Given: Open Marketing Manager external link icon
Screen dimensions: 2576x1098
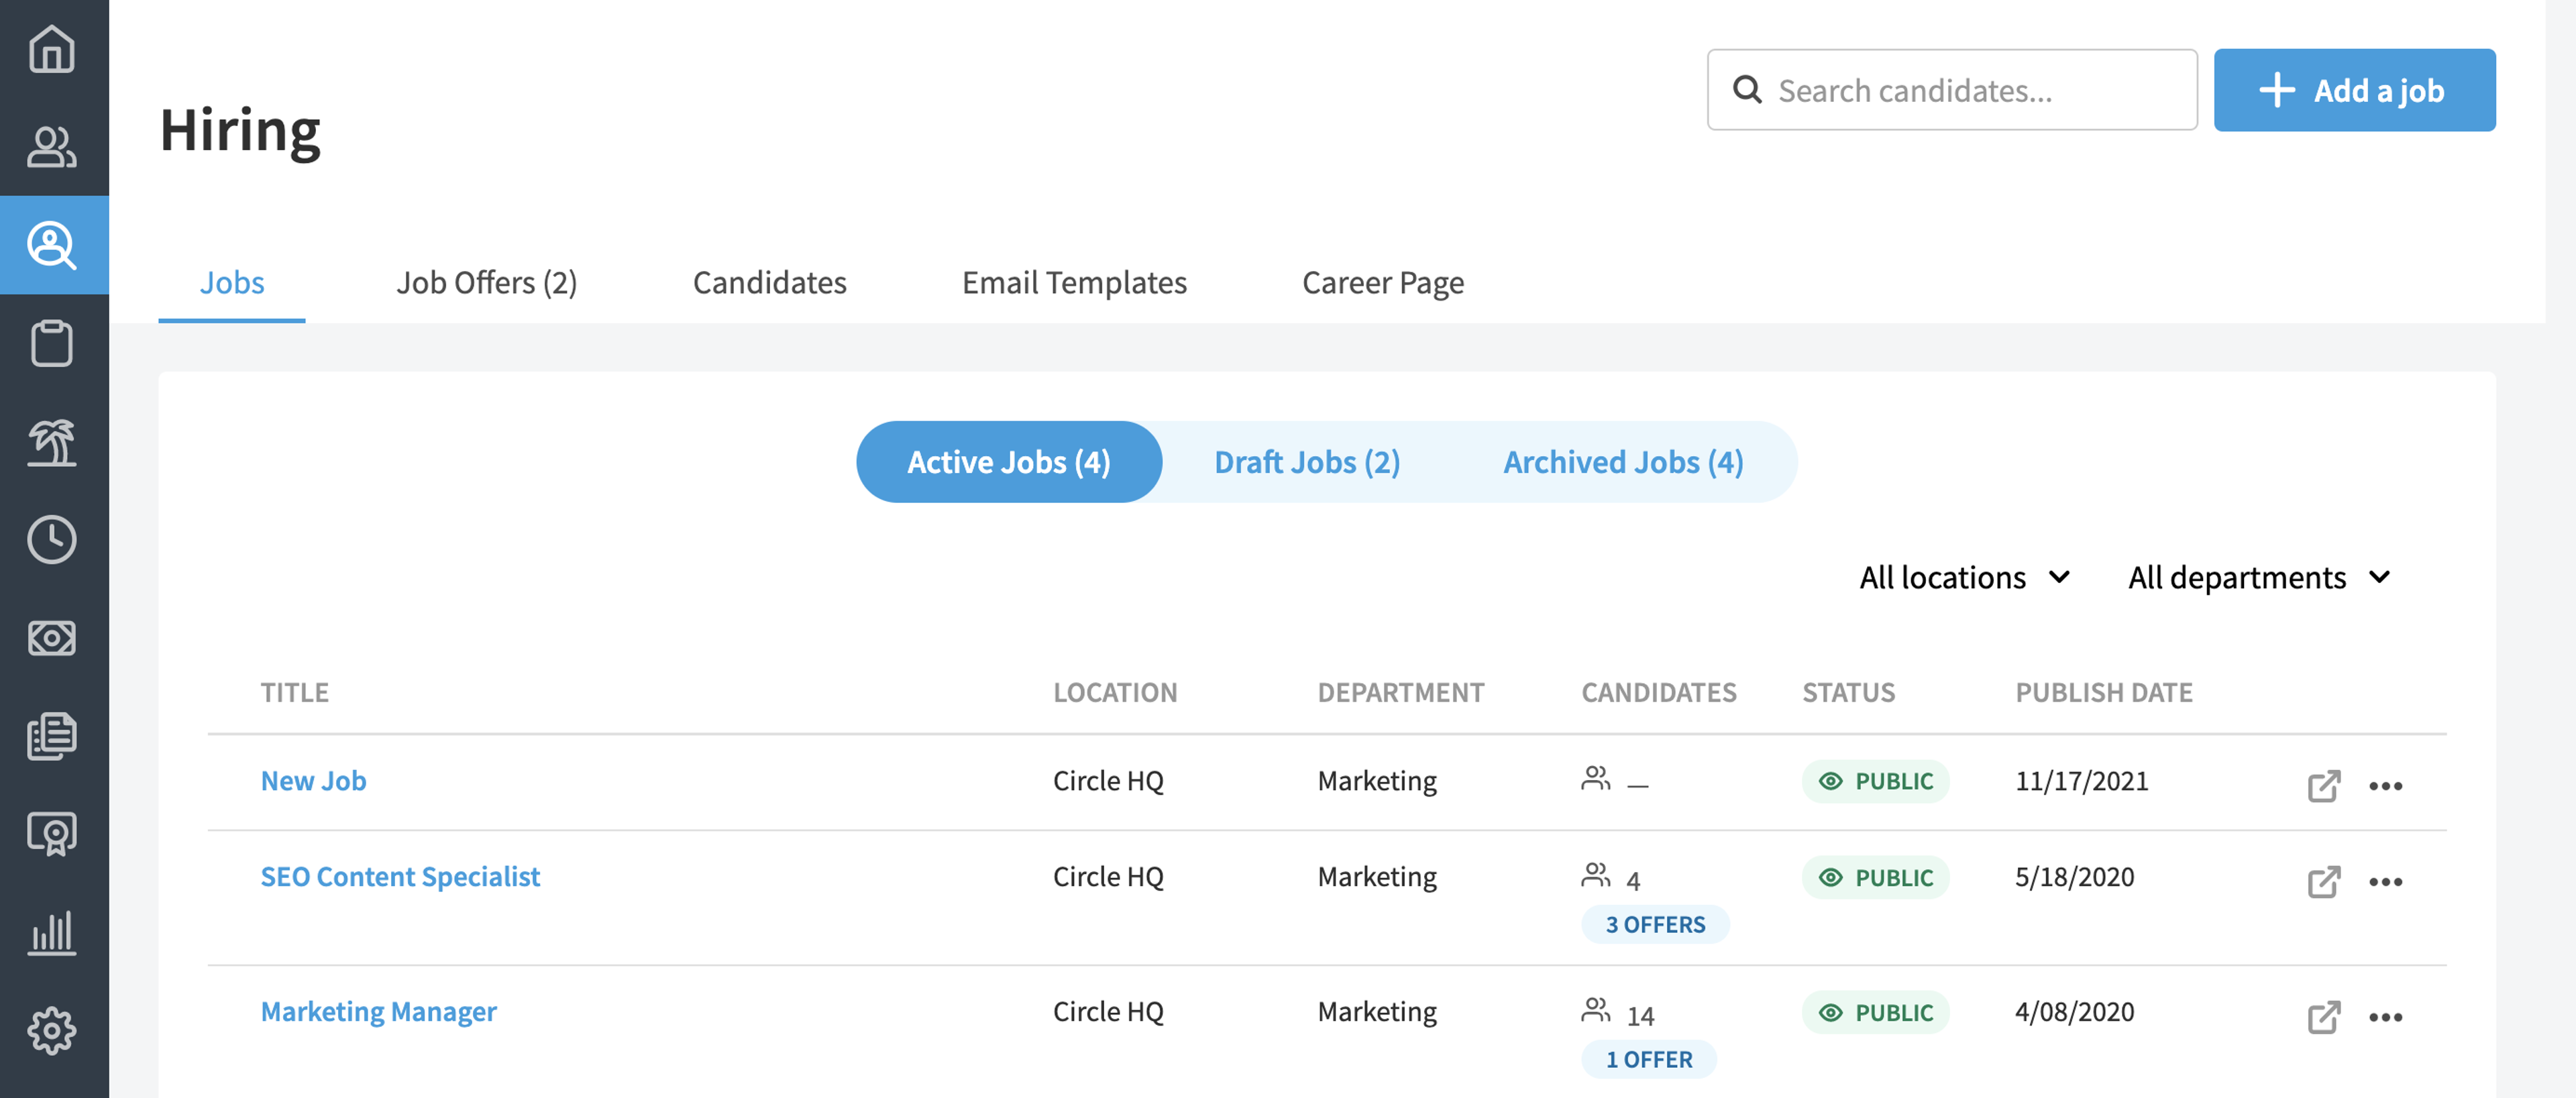Looking at the screenshot, I should click(x=2324, y=1017).
